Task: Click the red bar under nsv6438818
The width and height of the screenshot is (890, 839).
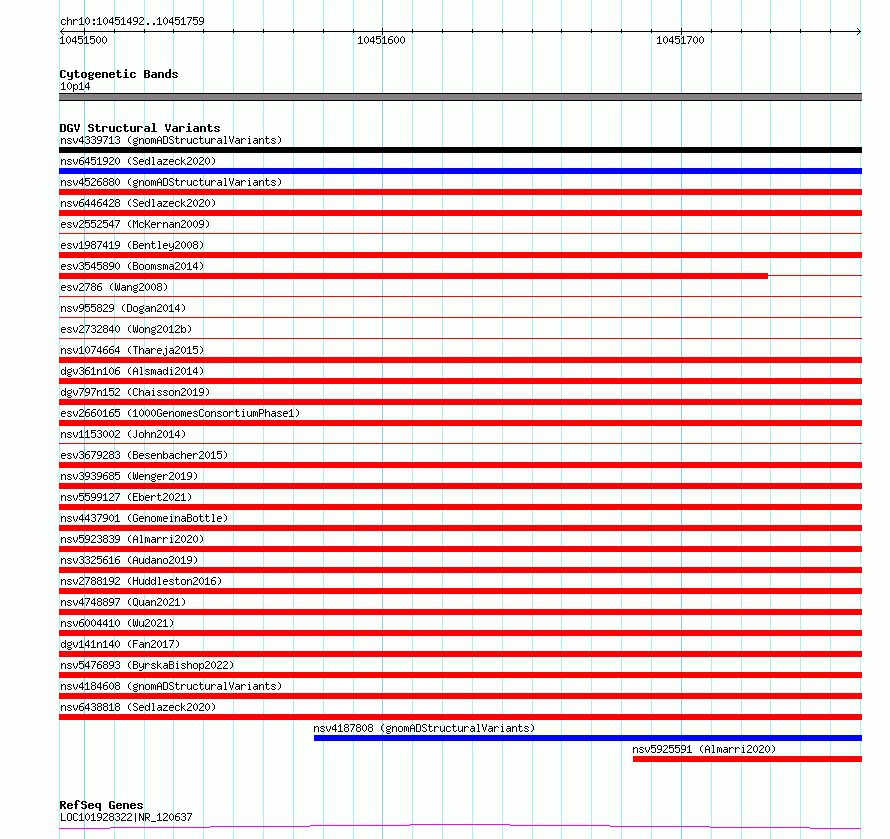Action: [460, 717]
